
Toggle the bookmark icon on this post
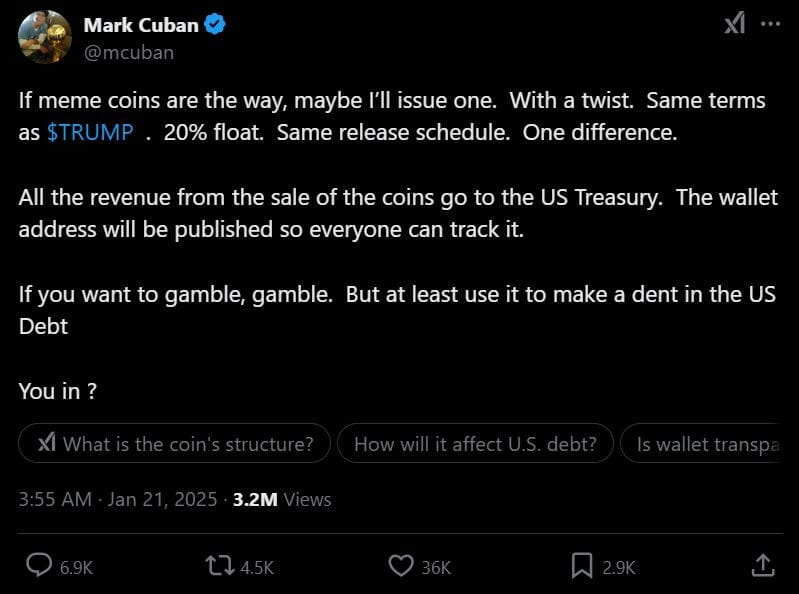(582, 566)
